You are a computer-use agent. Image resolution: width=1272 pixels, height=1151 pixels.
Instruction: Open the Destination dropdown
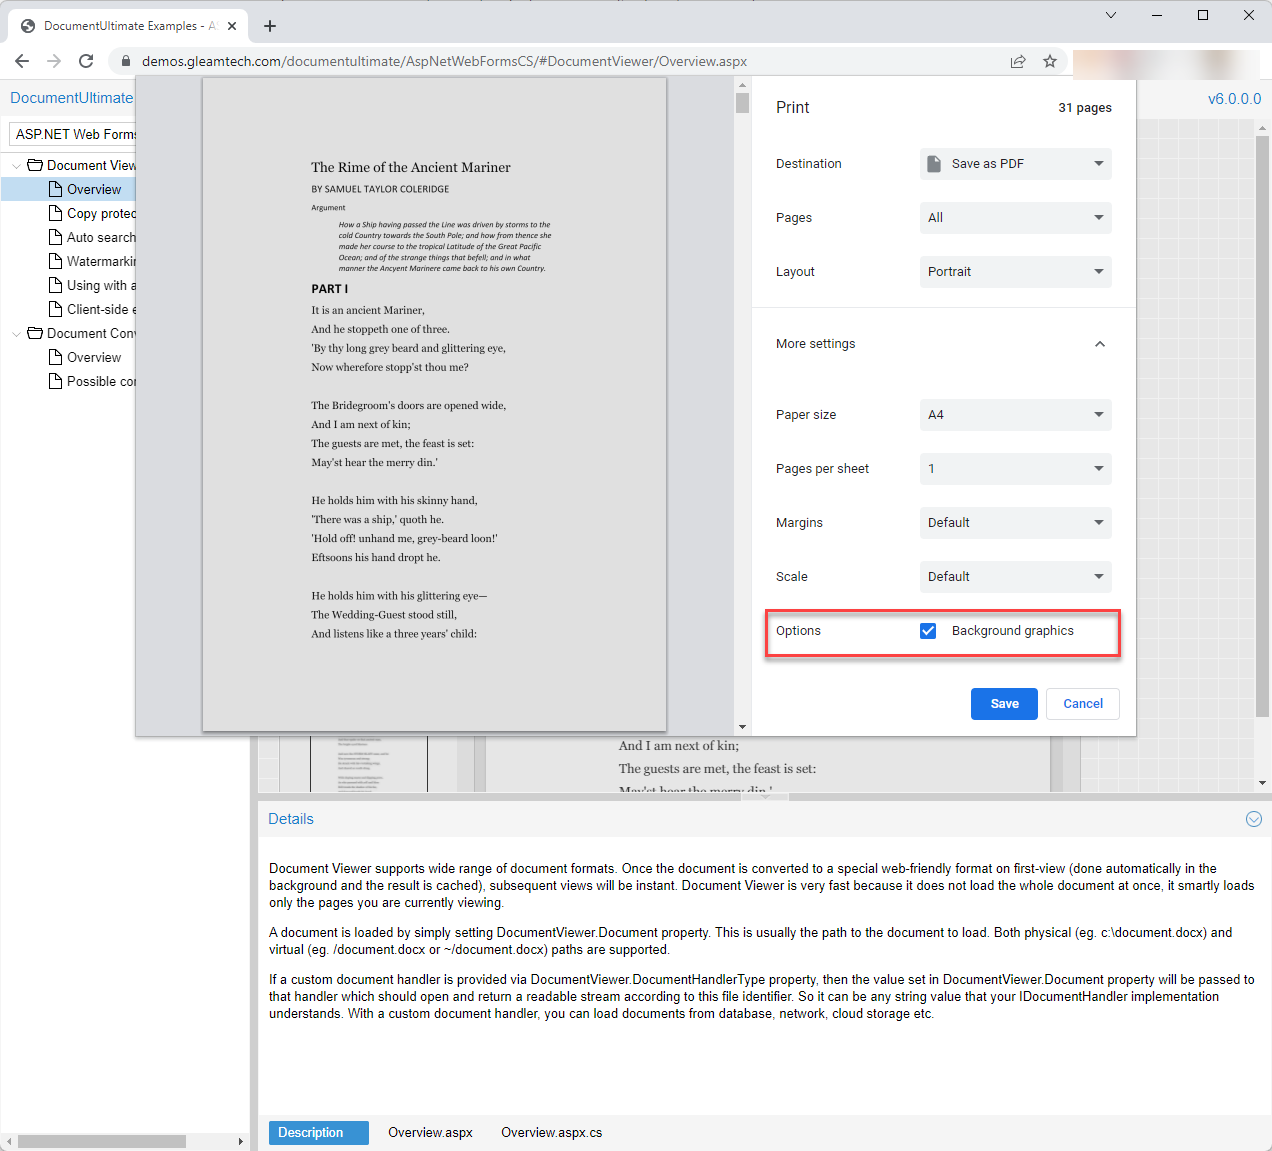pyautogui.click(x=1015, y=164)
